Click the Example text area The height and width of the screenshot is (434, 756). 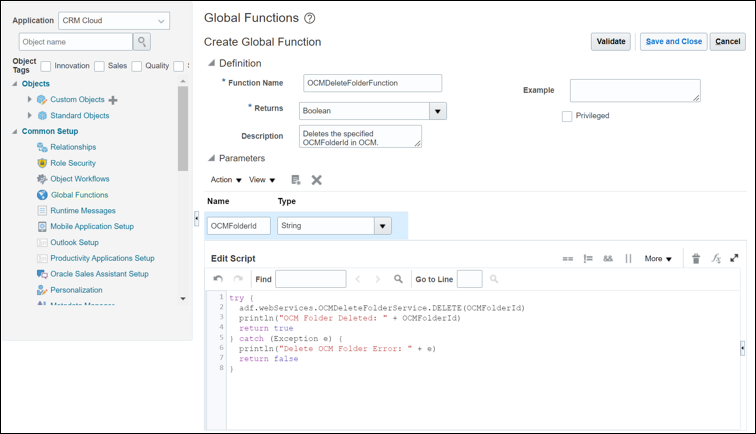(635, 91)
